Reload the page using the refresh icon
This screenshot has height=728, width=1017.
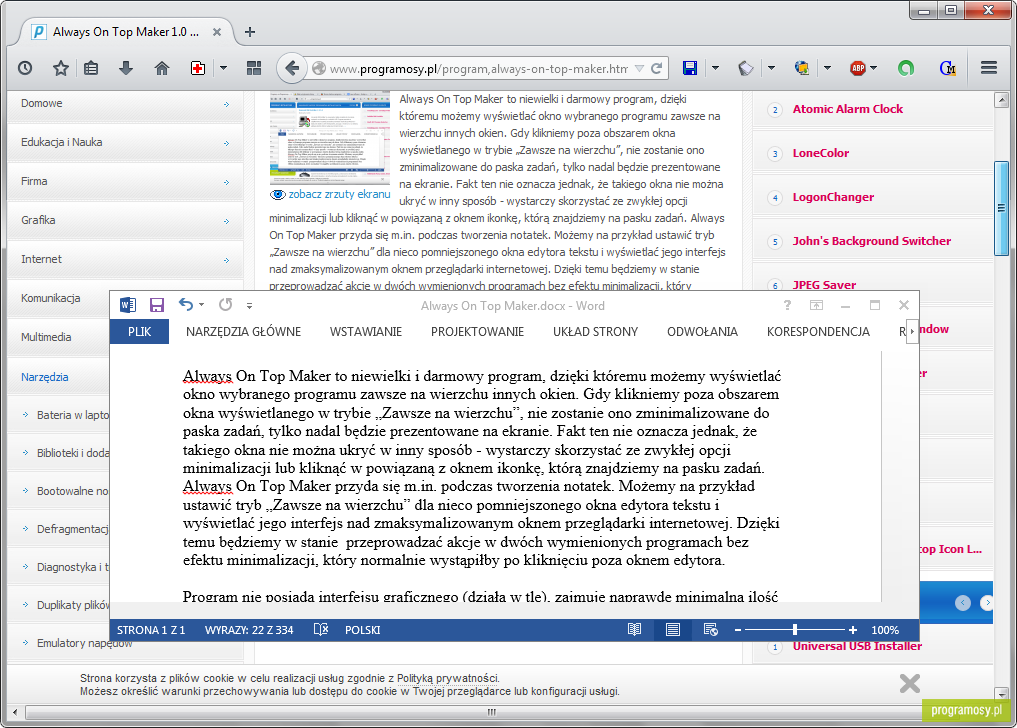pyautogui.click(x=656, y=68)
